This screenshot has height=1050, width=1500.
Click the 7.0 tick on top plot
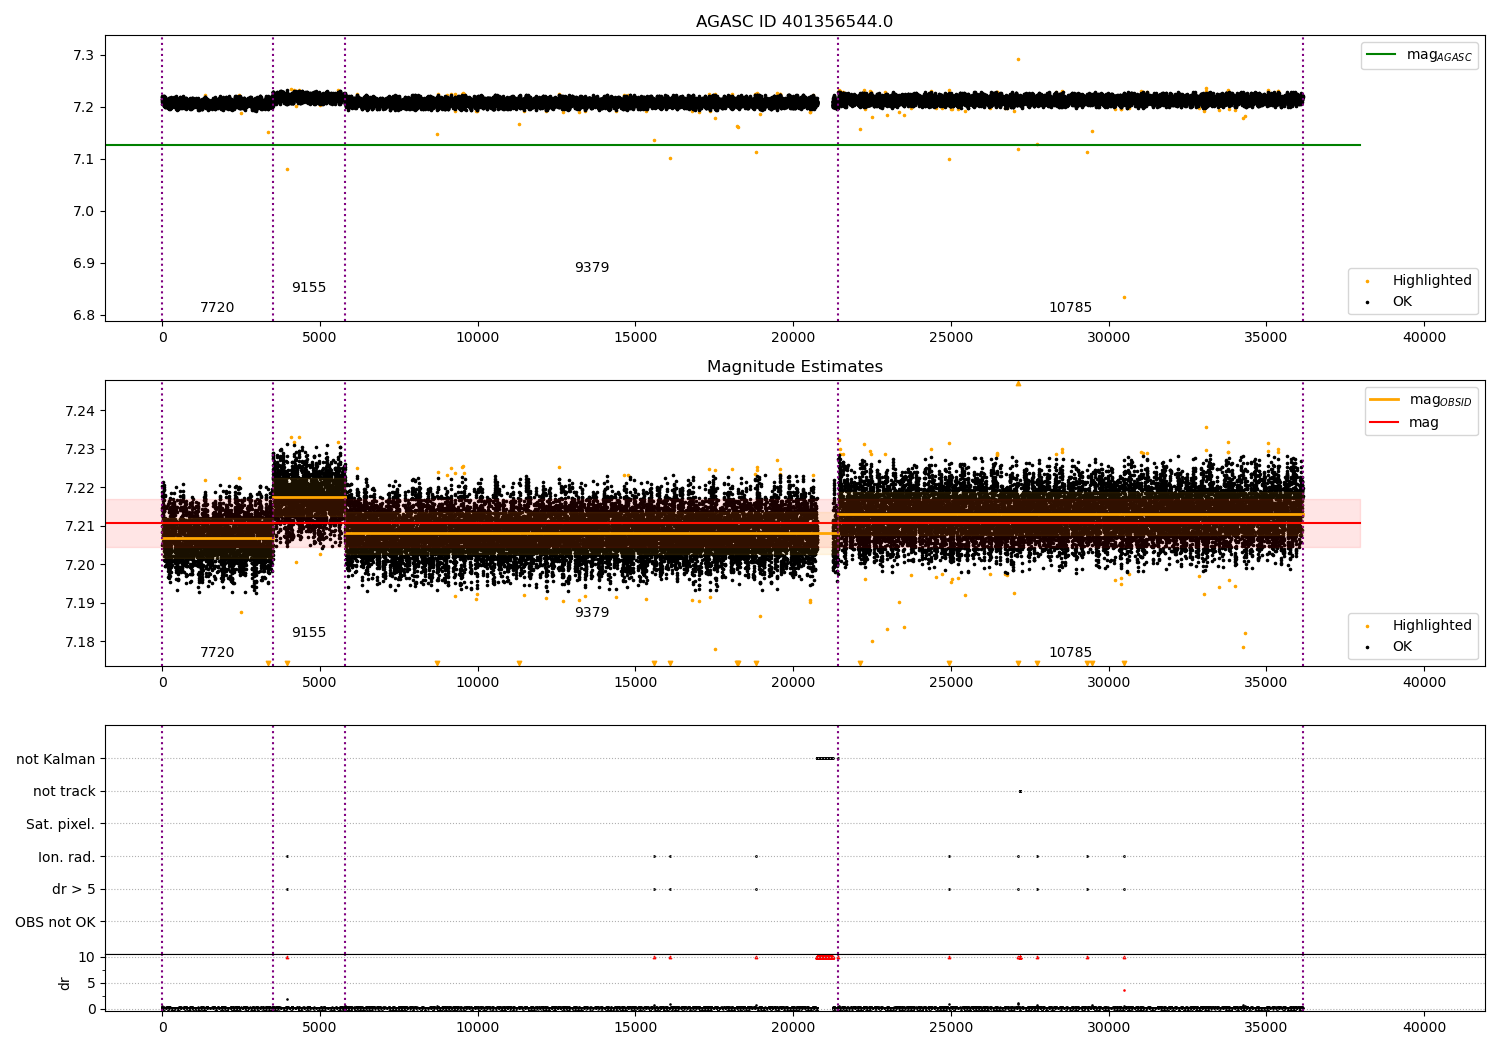[x=84, y=212]
